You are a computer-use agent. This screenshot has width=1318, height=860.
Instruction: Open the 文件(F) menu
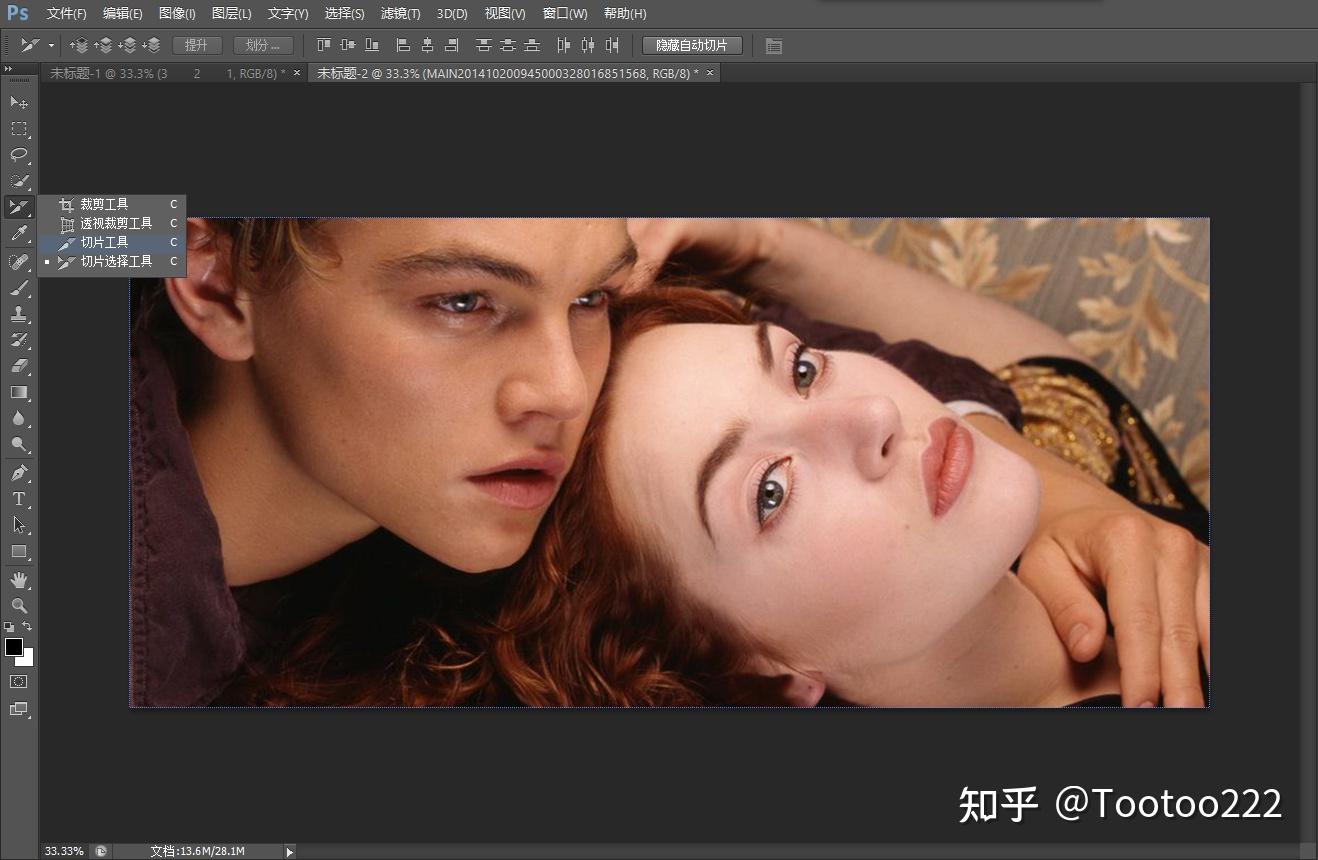pos(66,14)
